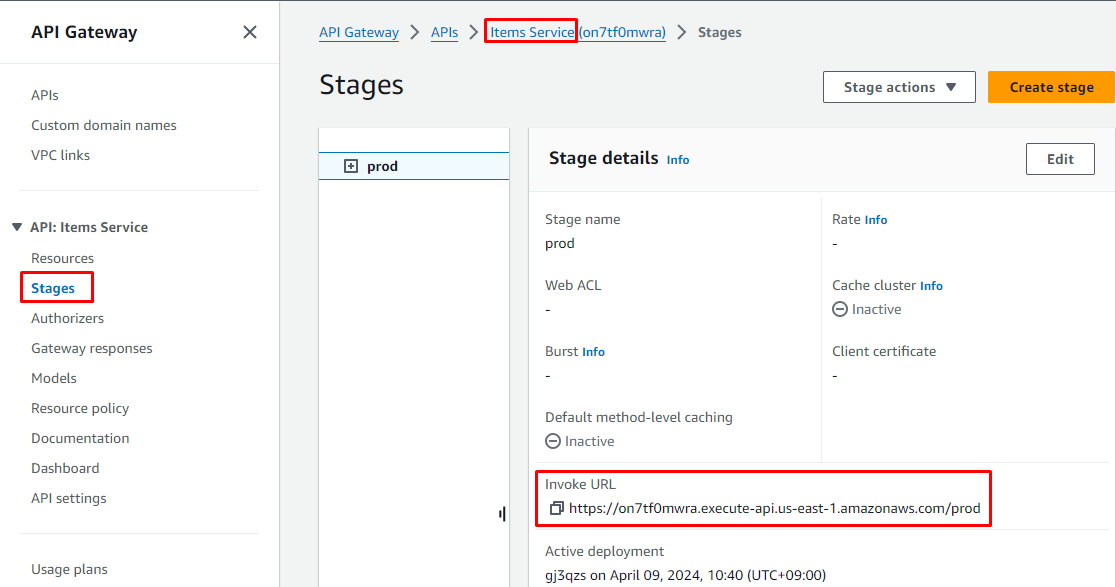Collapse the API: Items Service section

tap(17, 227)
